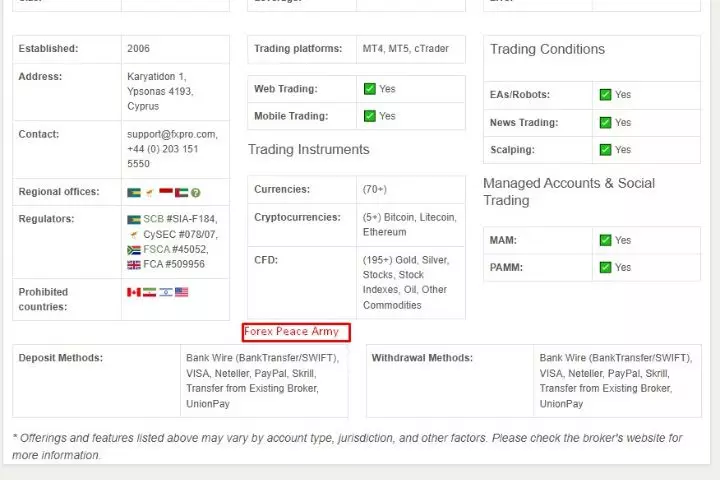Click the Cyprus flag in Regional offices
This screenshot has height=480, width=720.
point(149,192)
